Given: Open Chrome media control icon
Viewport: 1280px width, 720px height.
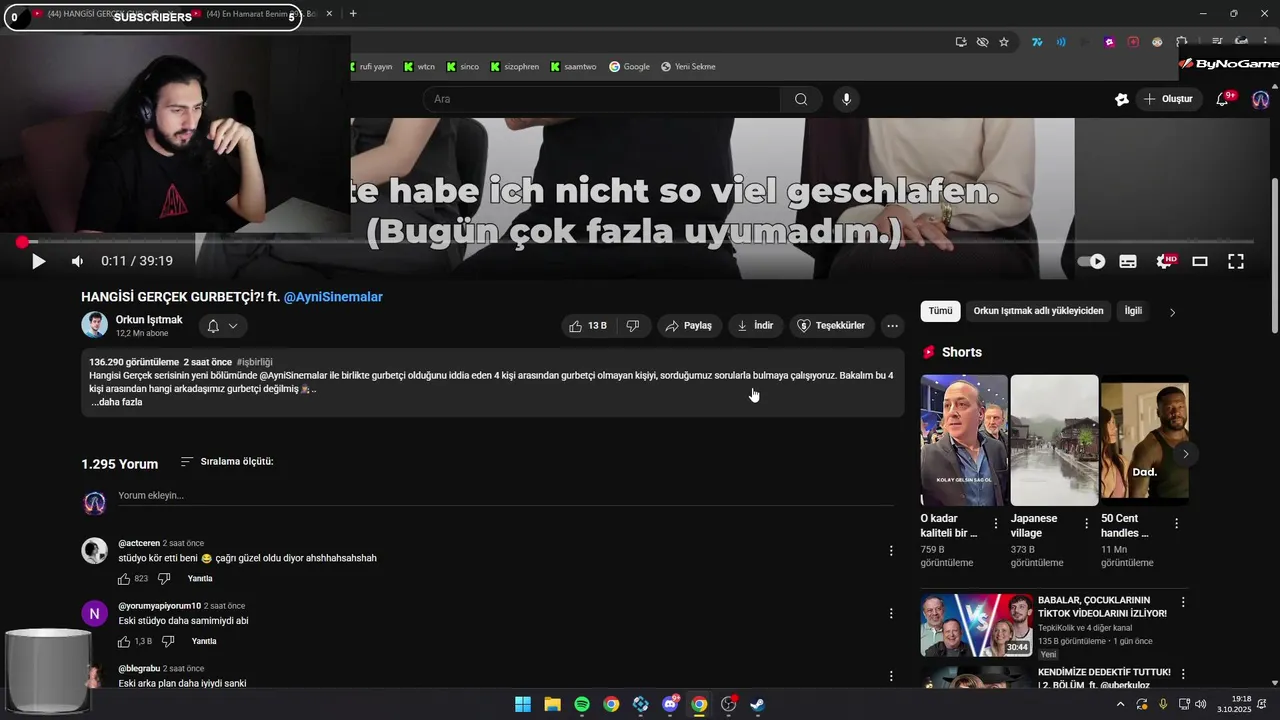Looking at the screenshot, I should (1217, 42).
